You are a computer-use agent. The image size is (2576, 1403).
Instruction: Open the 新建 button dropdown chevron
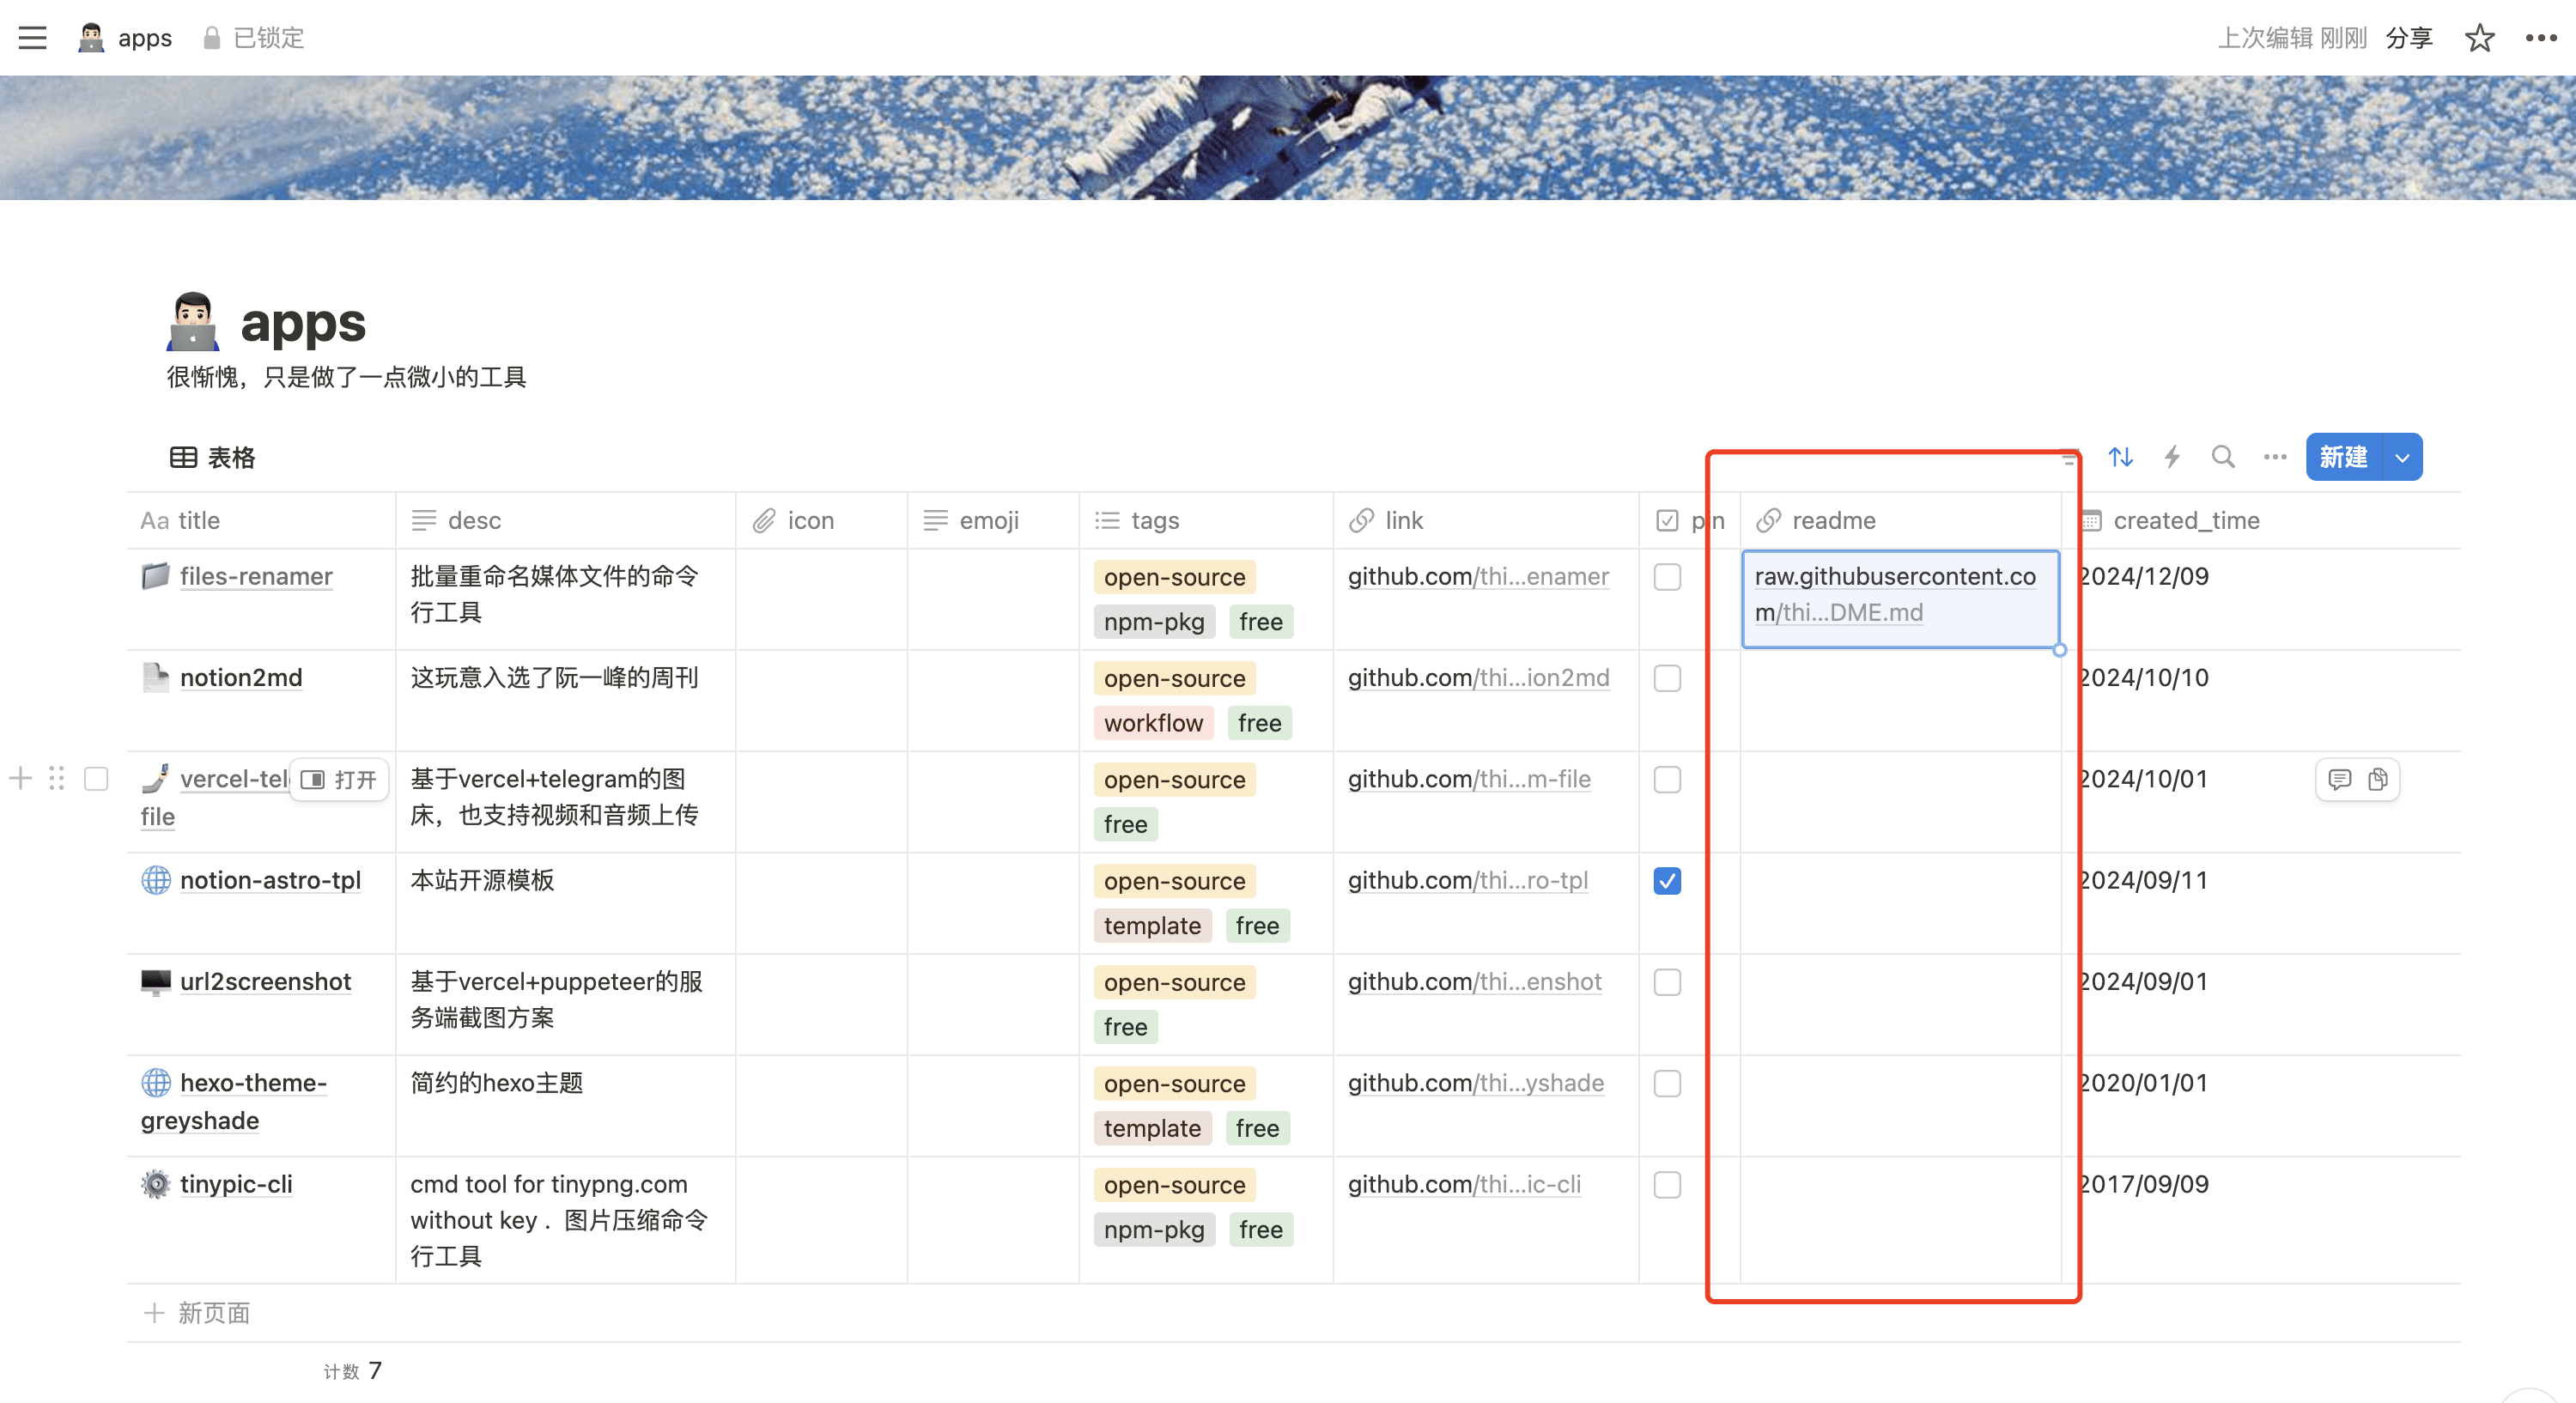click(x=2402, y=457)
